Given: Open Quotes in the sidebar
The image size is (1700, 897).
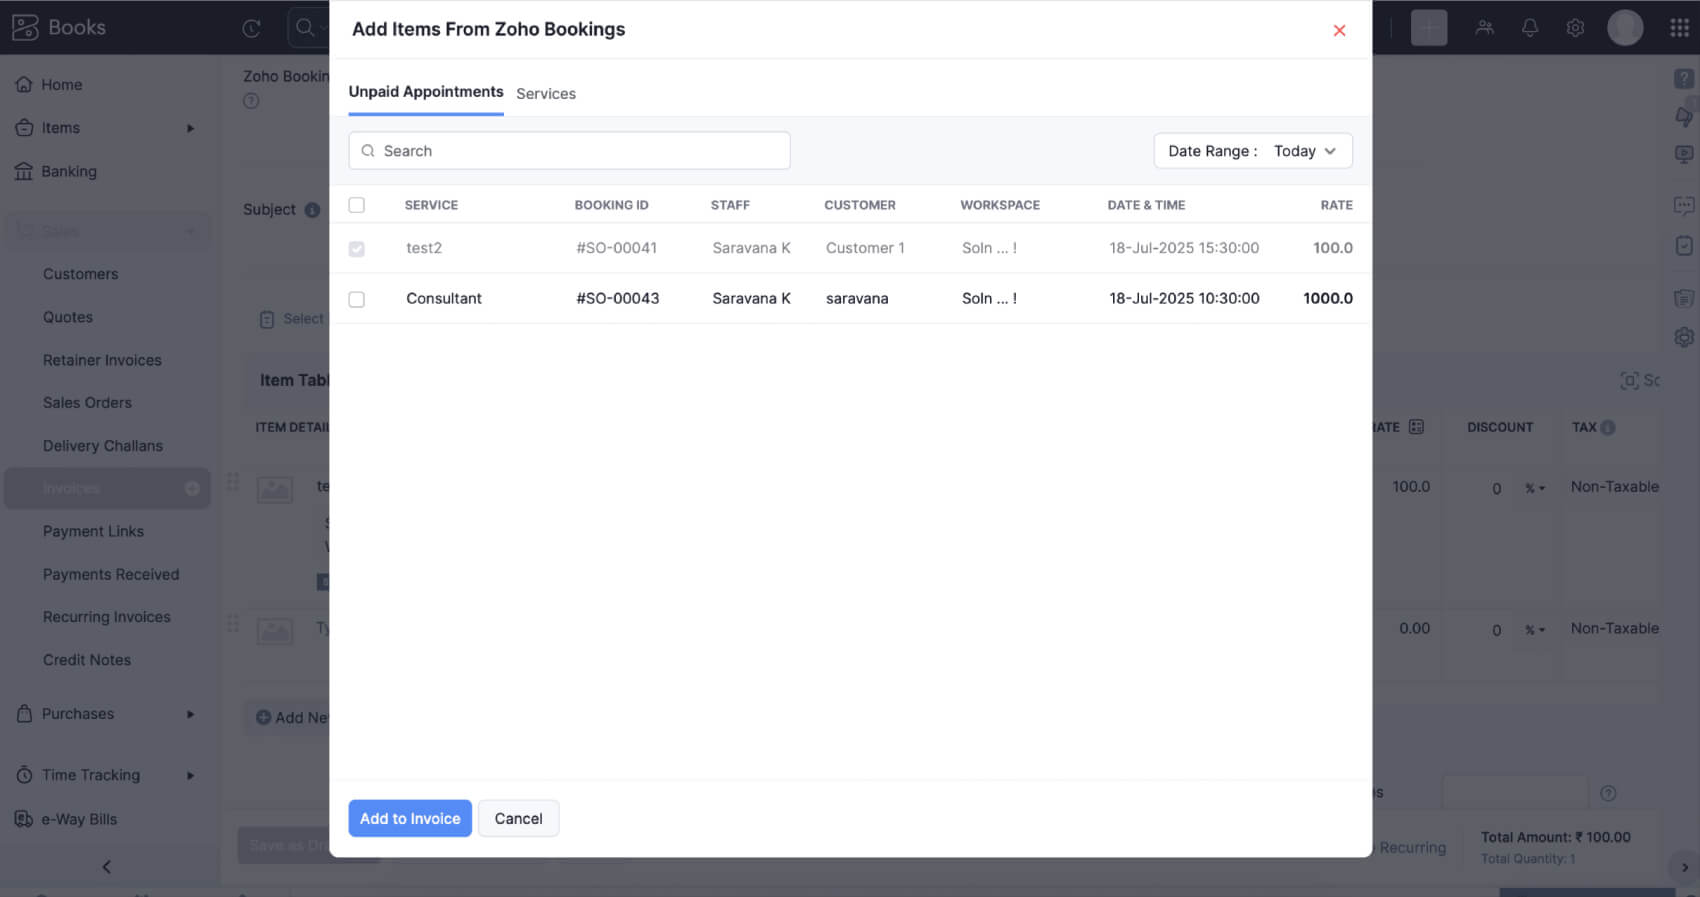Looking at the screenshot, I should coord(68,317).
